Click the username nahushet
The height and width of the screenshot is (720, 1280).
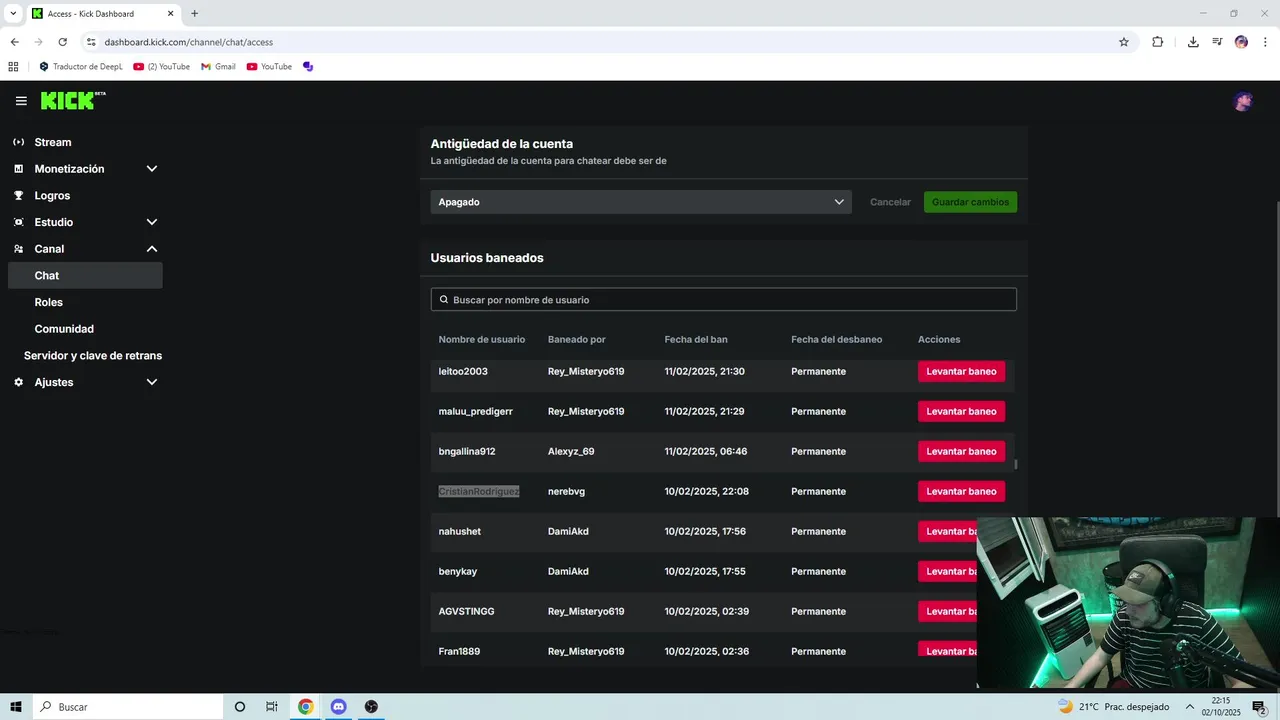click(460, 532)
